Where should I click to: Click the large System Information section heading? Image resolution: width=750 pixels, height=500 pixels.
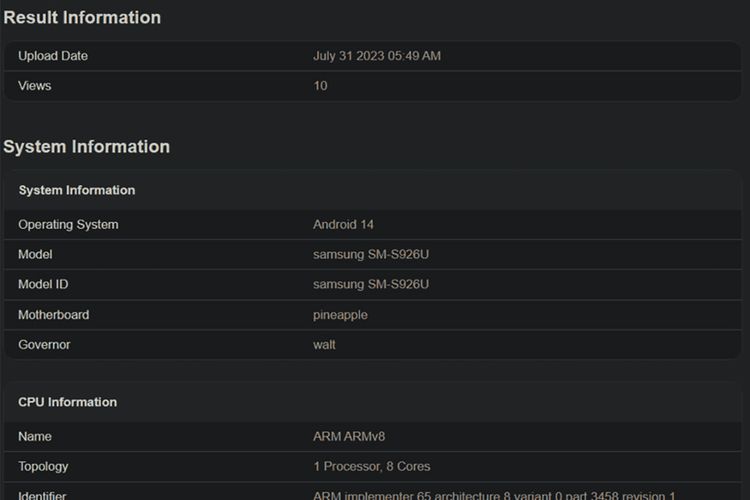pyautogui.click(x=87, y=147)
